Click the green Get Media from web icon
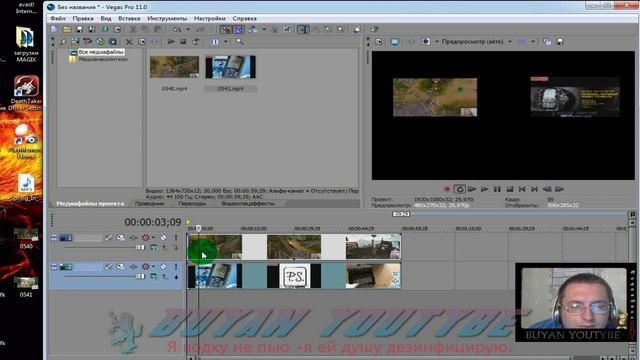The image size is (640, 360). click(x=100, y=42)
